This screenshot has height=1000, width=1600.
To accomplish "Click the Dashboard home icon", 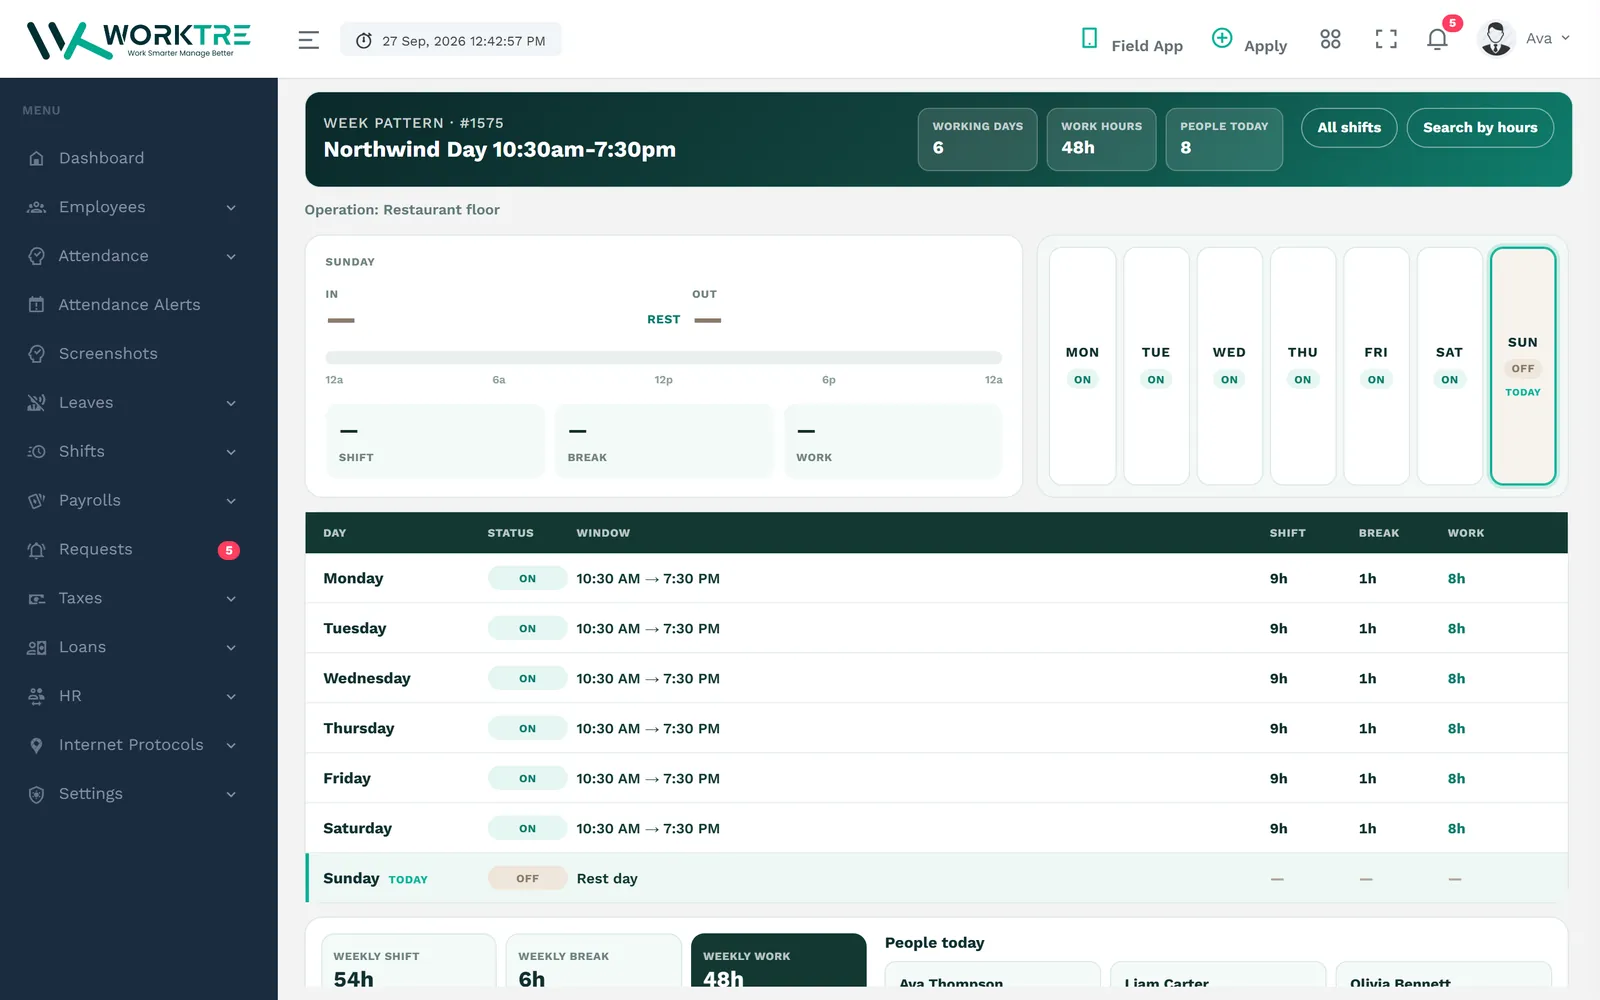I will [37, 158].
